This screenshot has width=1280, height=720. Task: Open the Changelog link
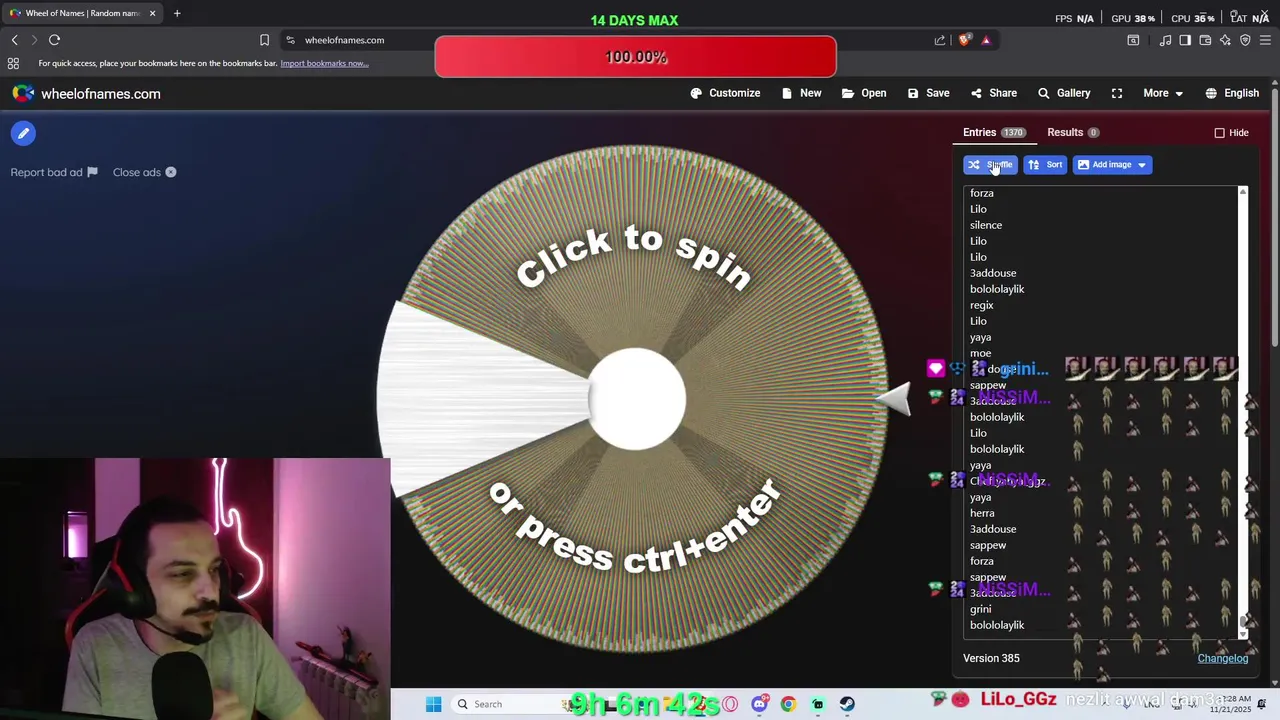[x=1223, y=658]
